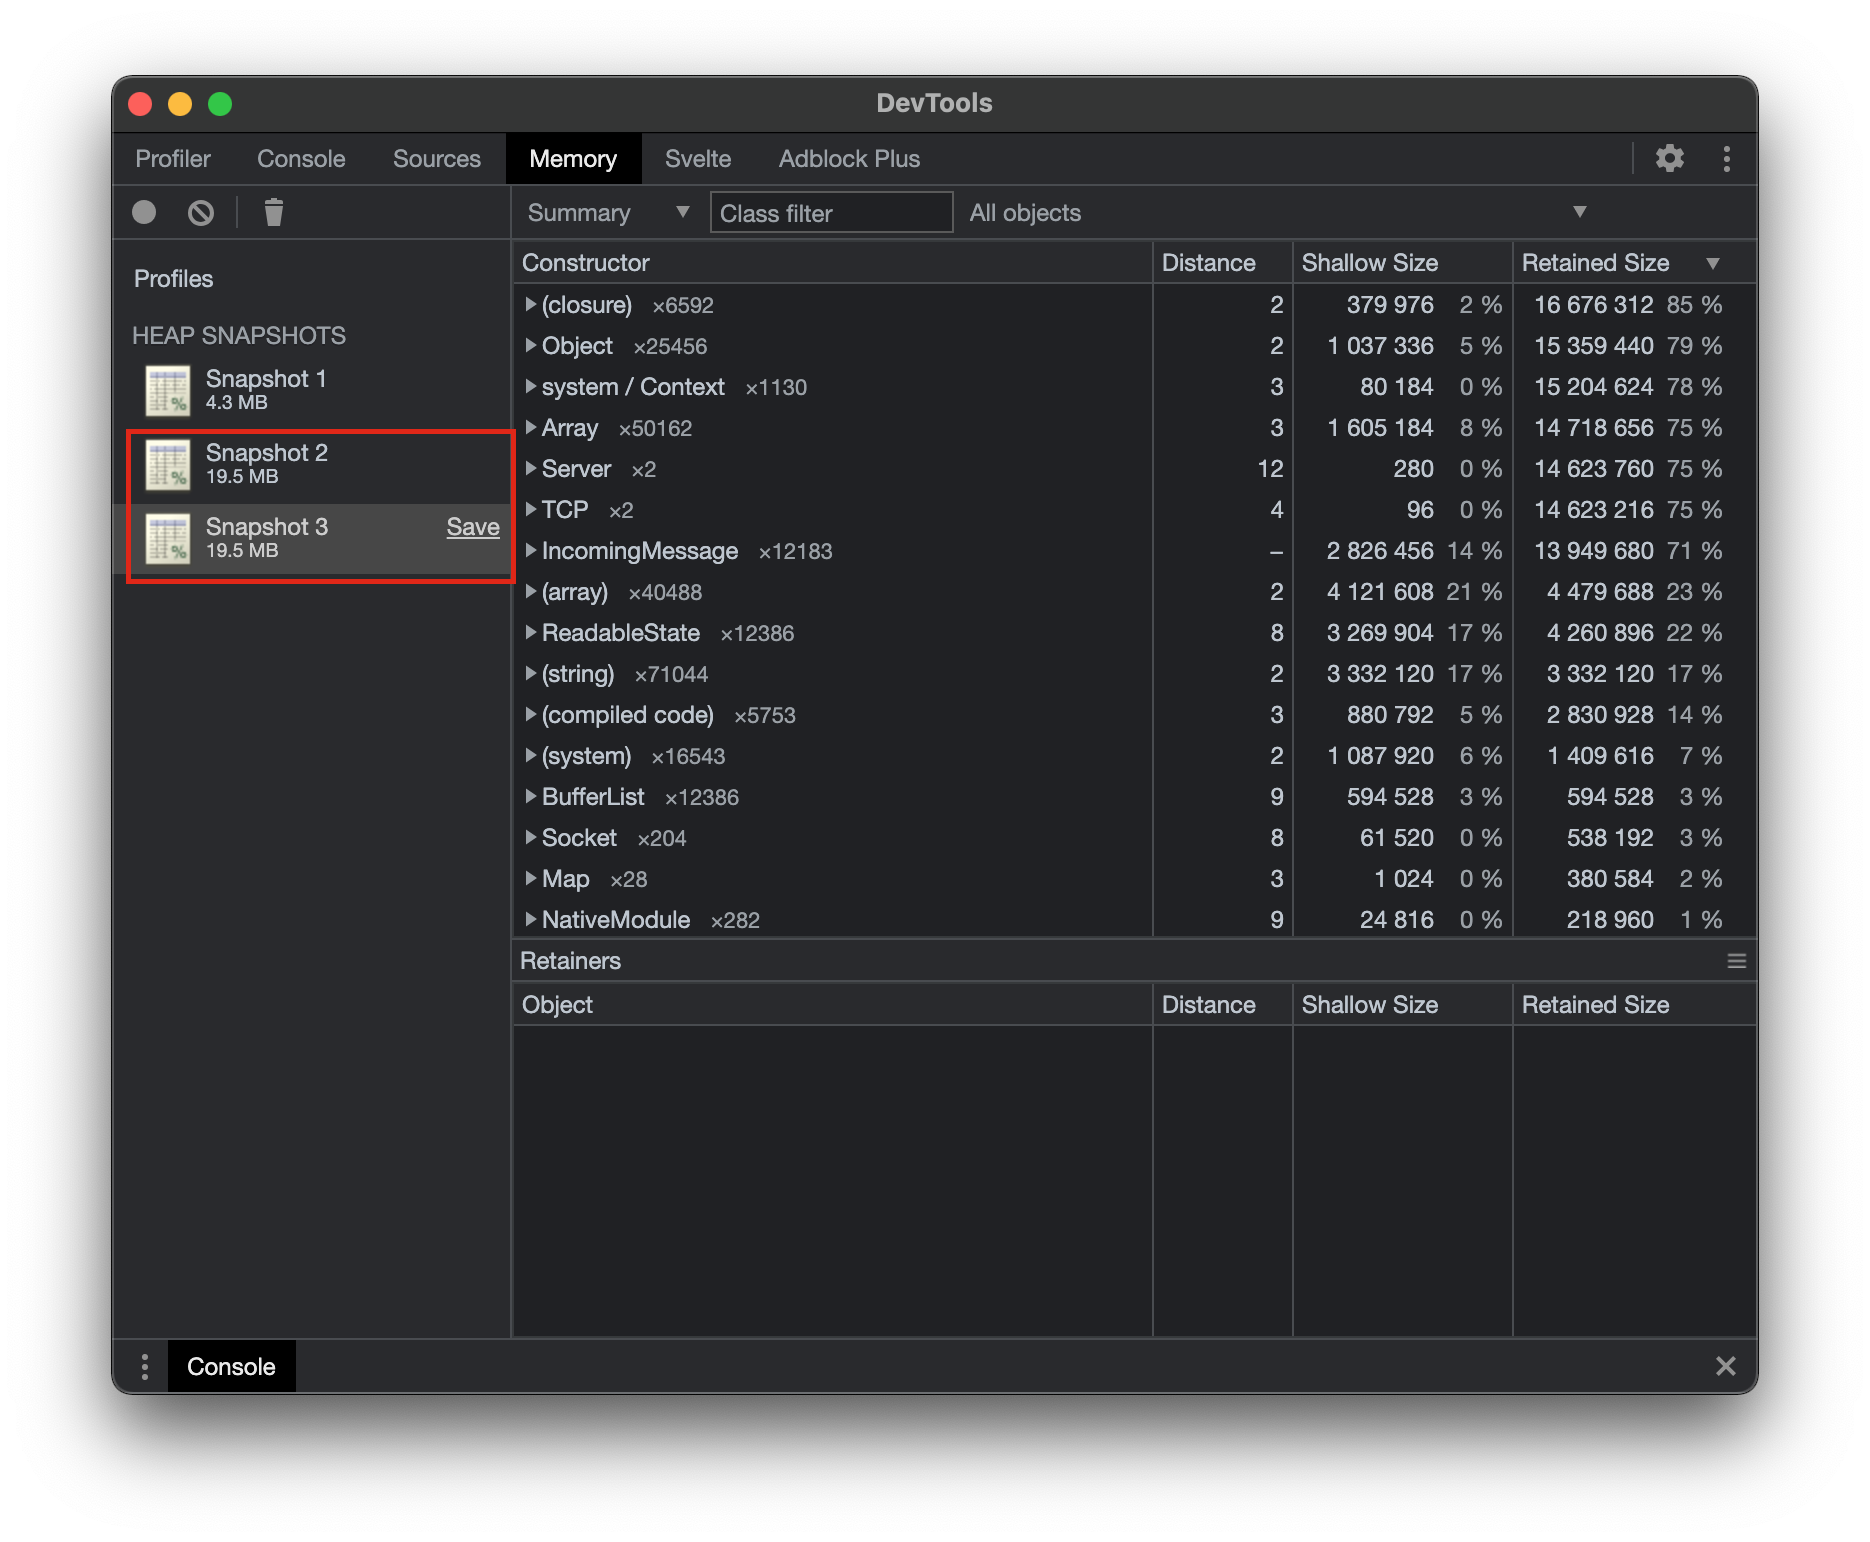Click the 4 479 688 retained size value
This screenshot has height=1542, width=1870.
pos(1600,591)
